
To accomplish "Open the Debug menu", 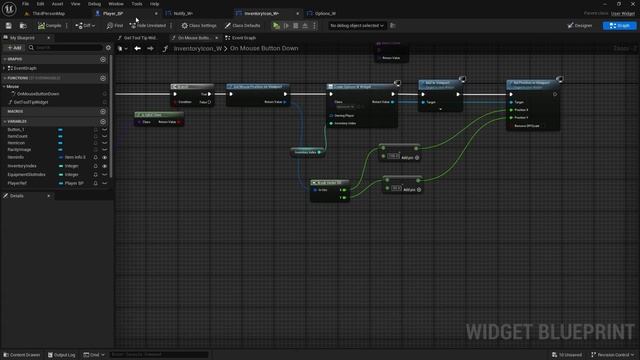I will (x=94, y=4).
